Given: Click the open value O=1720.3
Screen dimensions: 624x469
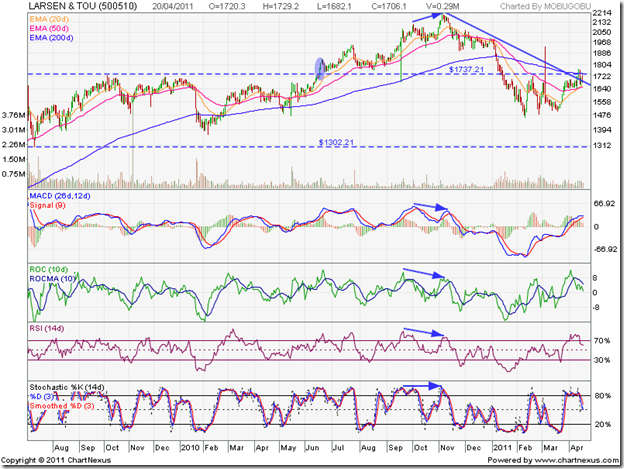Looking at the screenshot, I should tap(227, 6).
